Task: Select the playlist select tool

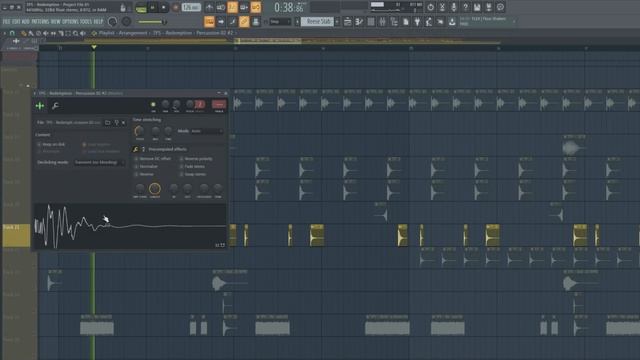Action: pos(68,33)
